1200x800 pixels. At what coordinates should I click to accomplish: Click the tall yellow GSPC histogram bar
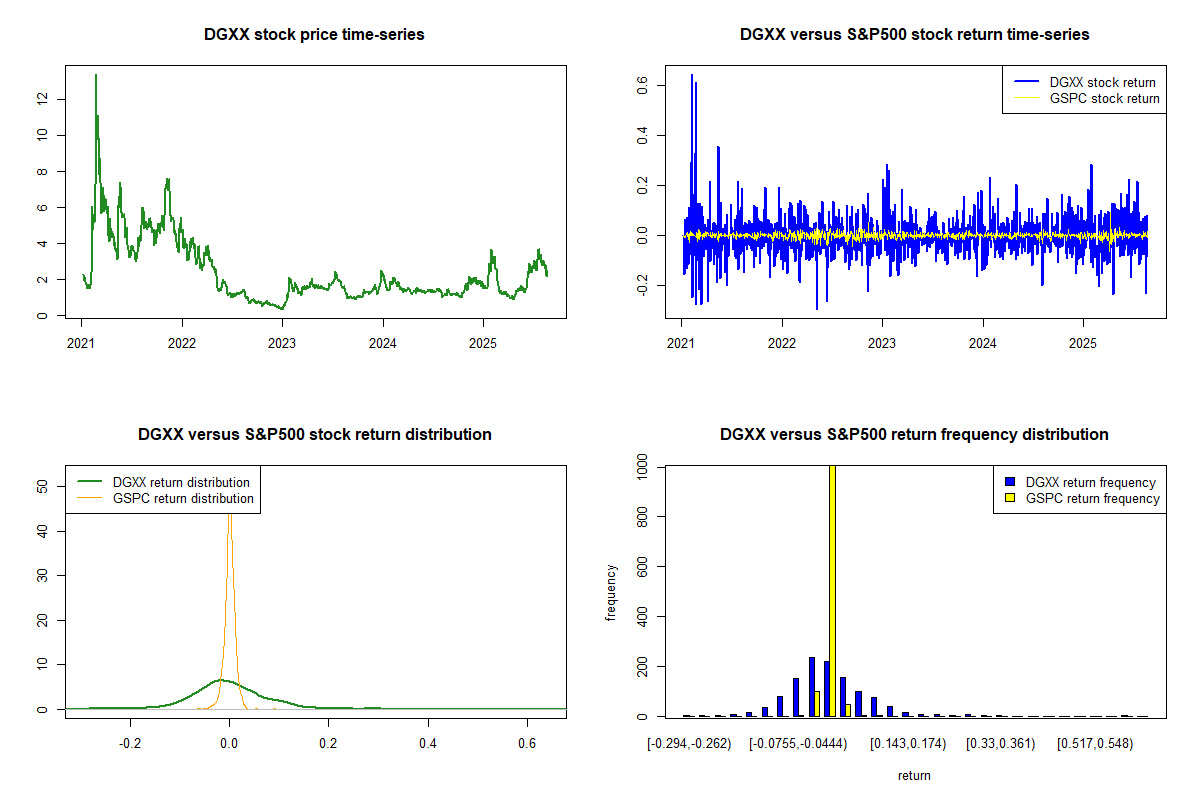(x=832, y=590)
